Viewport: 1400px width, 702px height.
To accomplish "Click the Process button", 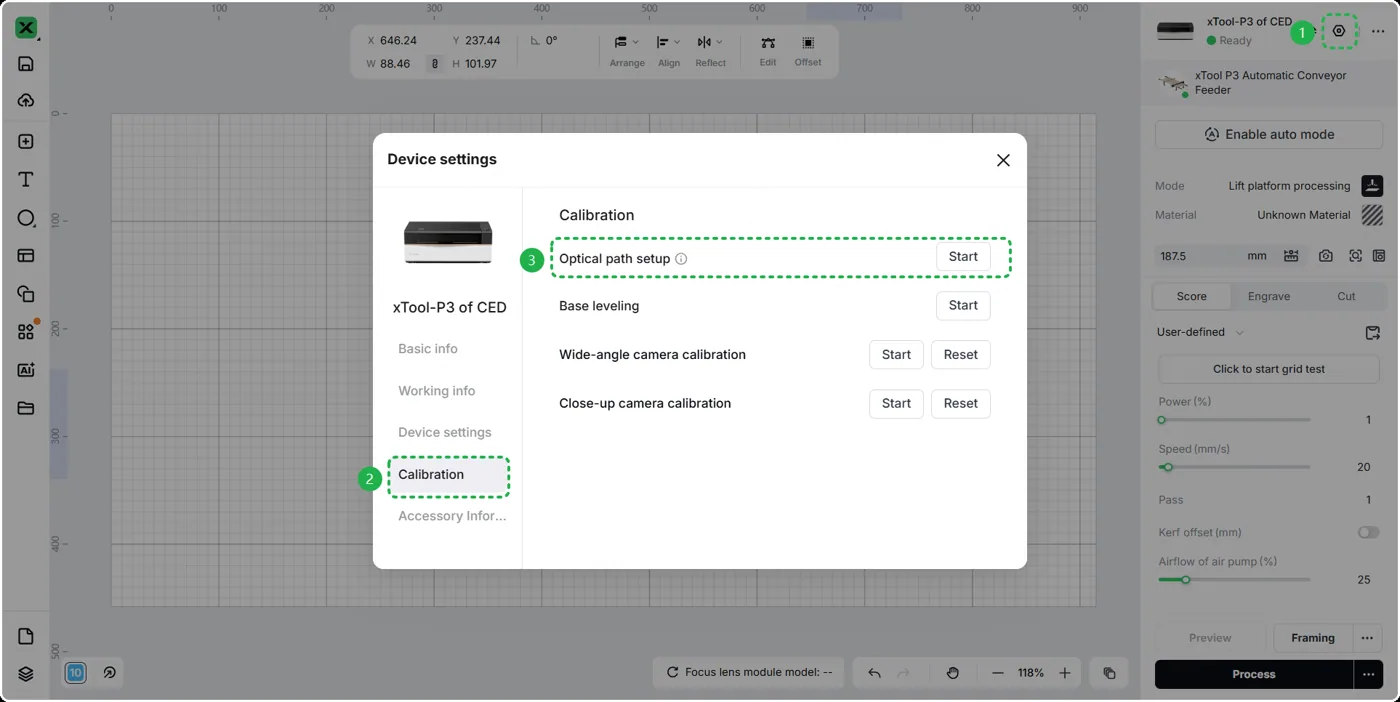I will (x=1254, y=674).
